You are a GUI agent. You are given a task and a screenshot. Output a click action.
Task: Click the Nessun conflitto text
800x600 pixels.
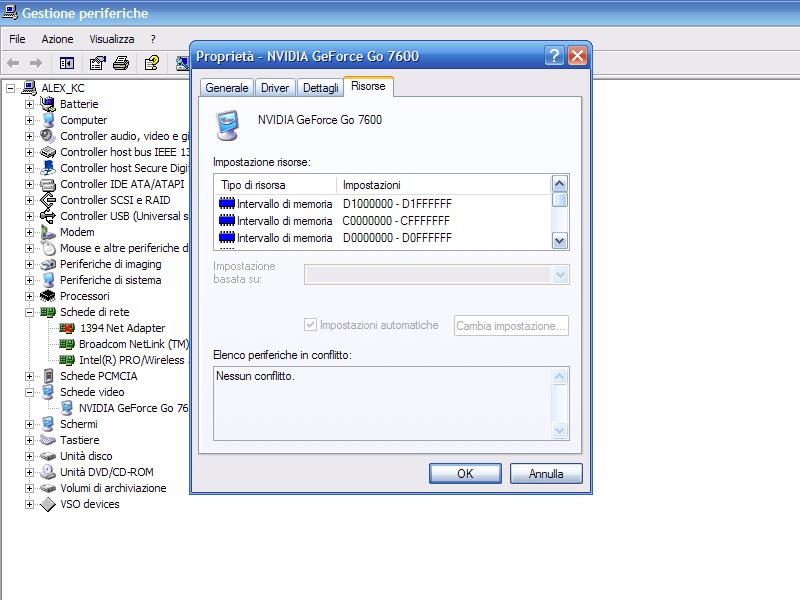[255, 376]
